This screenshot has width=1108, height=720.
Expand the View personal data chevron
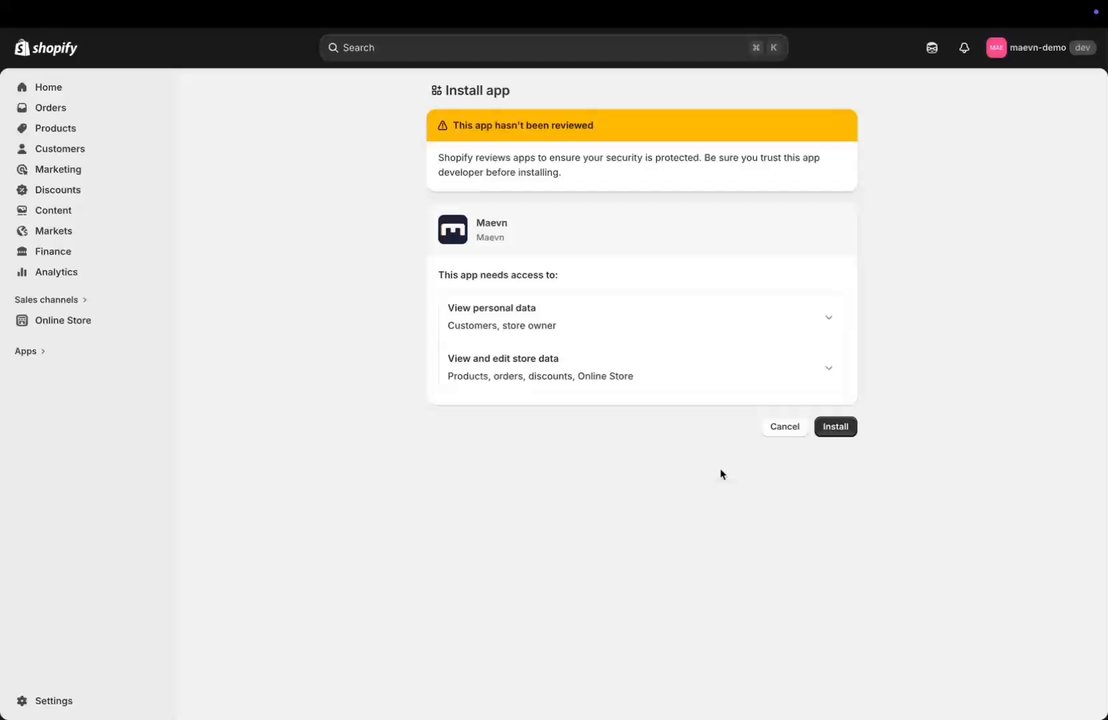(x=828, y=317)
